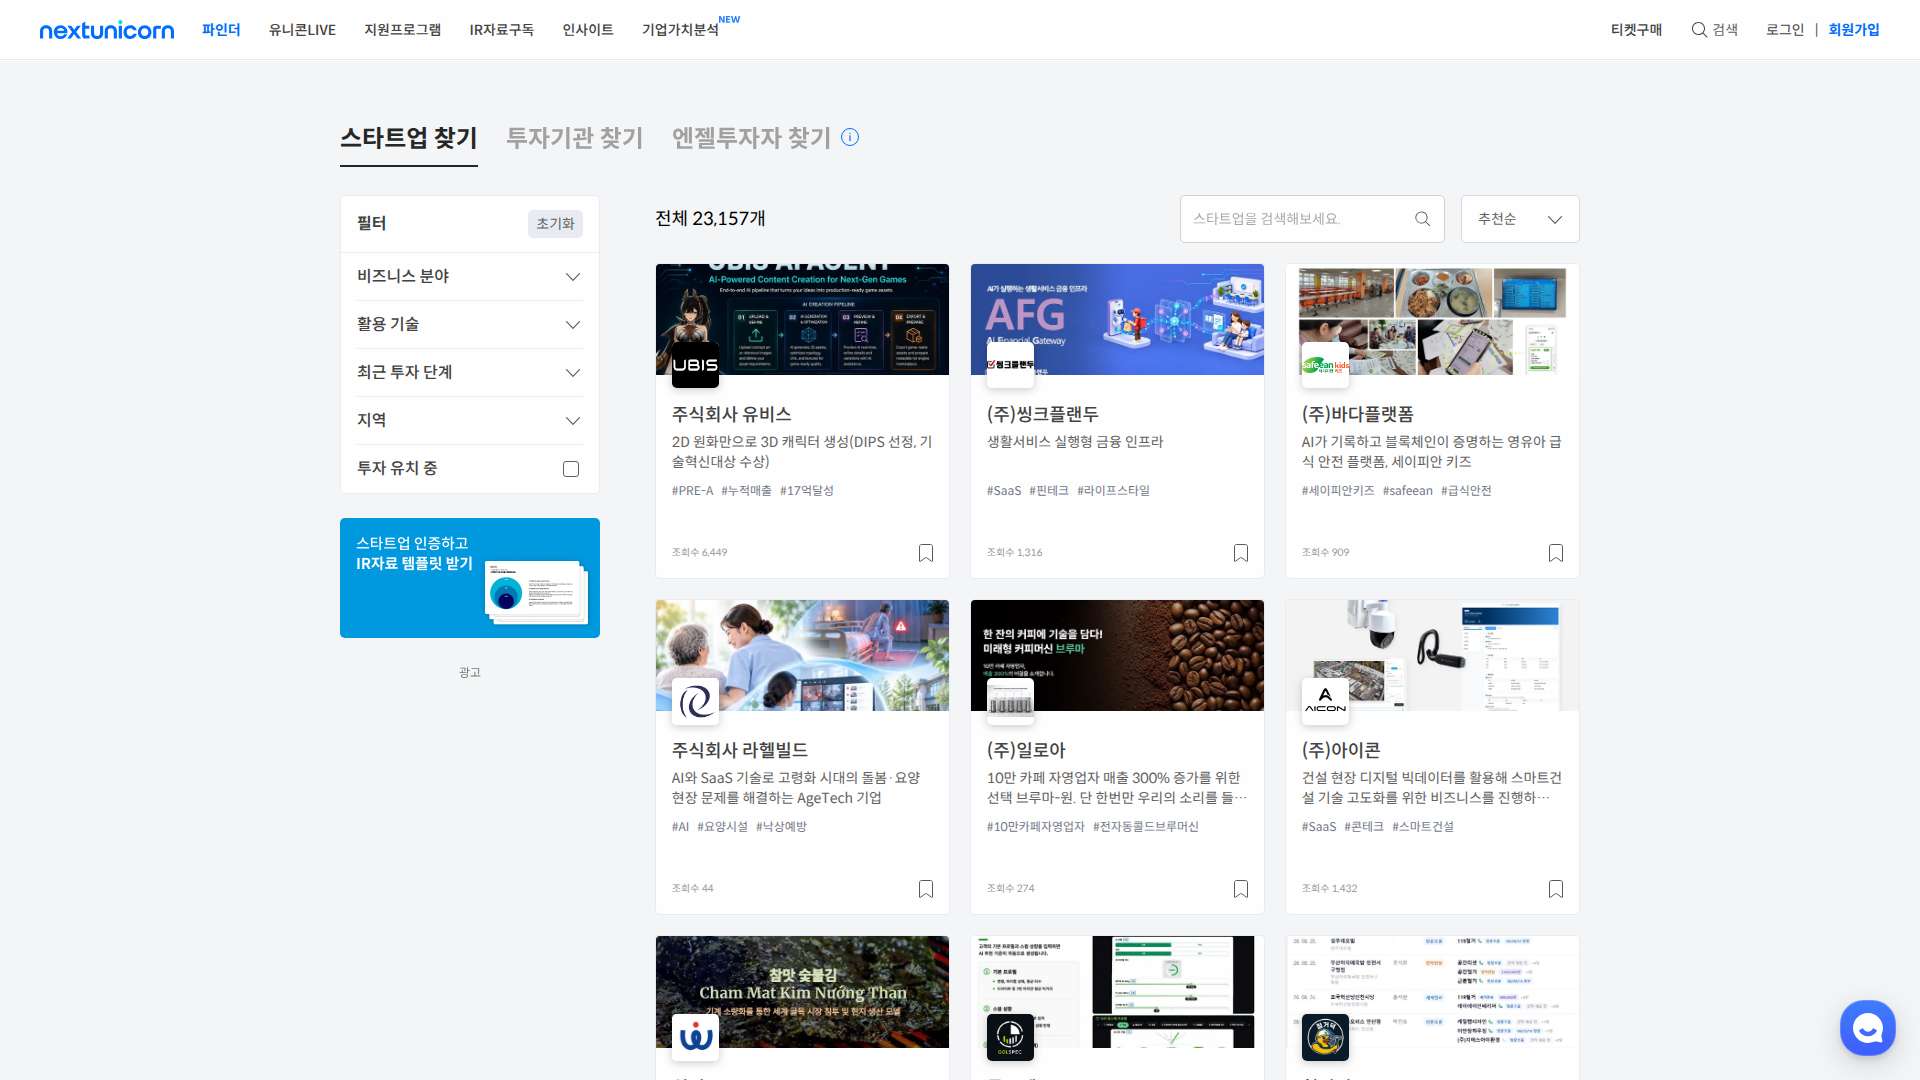Image resolution: width=1920 pixels, height=1080 pixels.
Task: Expand the 지역 filter
Action: pos(469,420)
